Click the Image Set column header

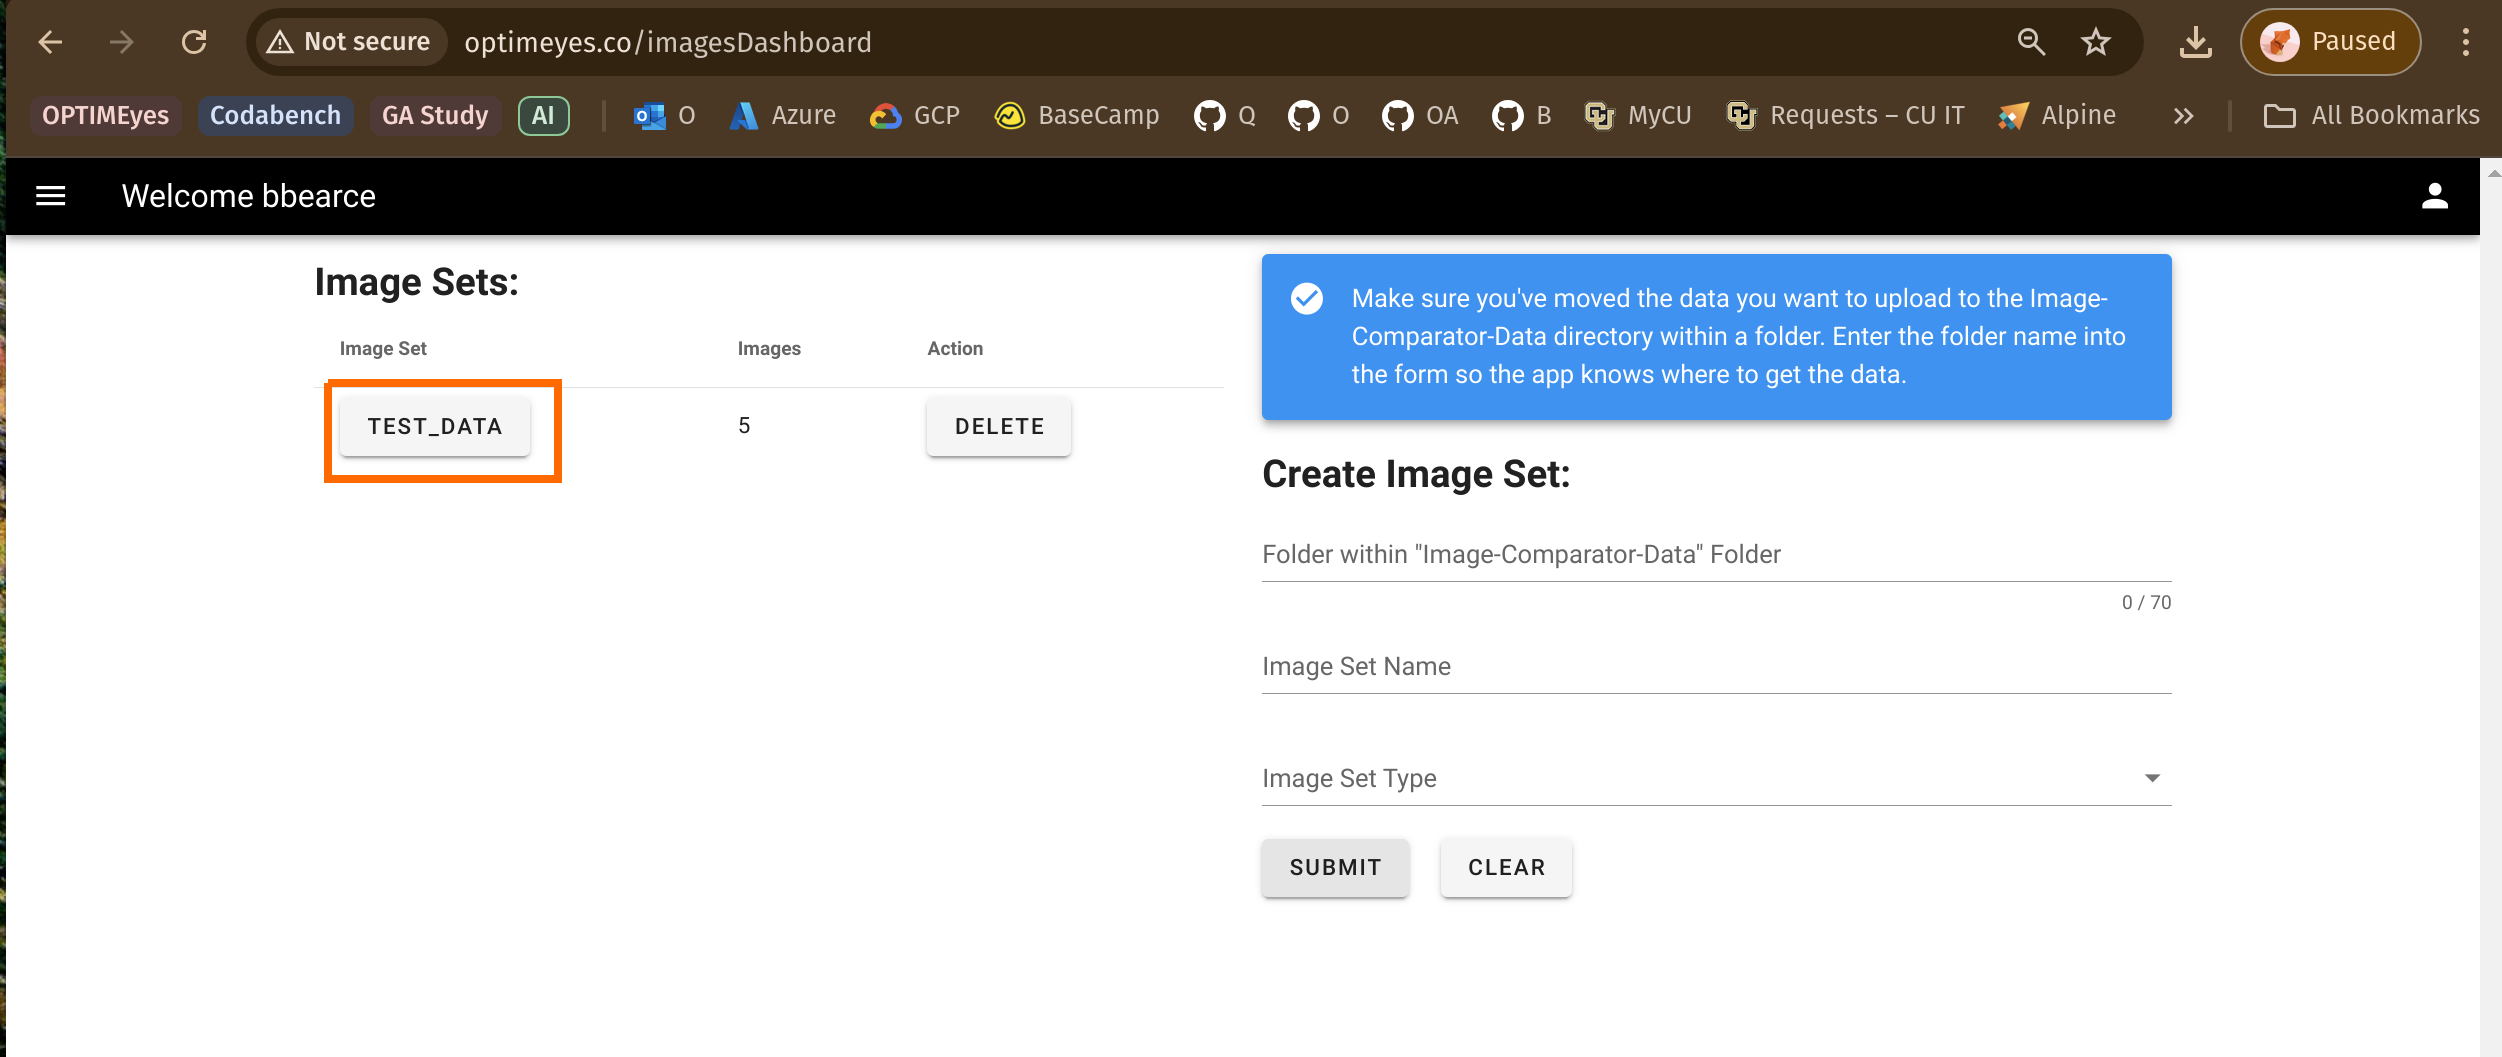coord(383,349)
